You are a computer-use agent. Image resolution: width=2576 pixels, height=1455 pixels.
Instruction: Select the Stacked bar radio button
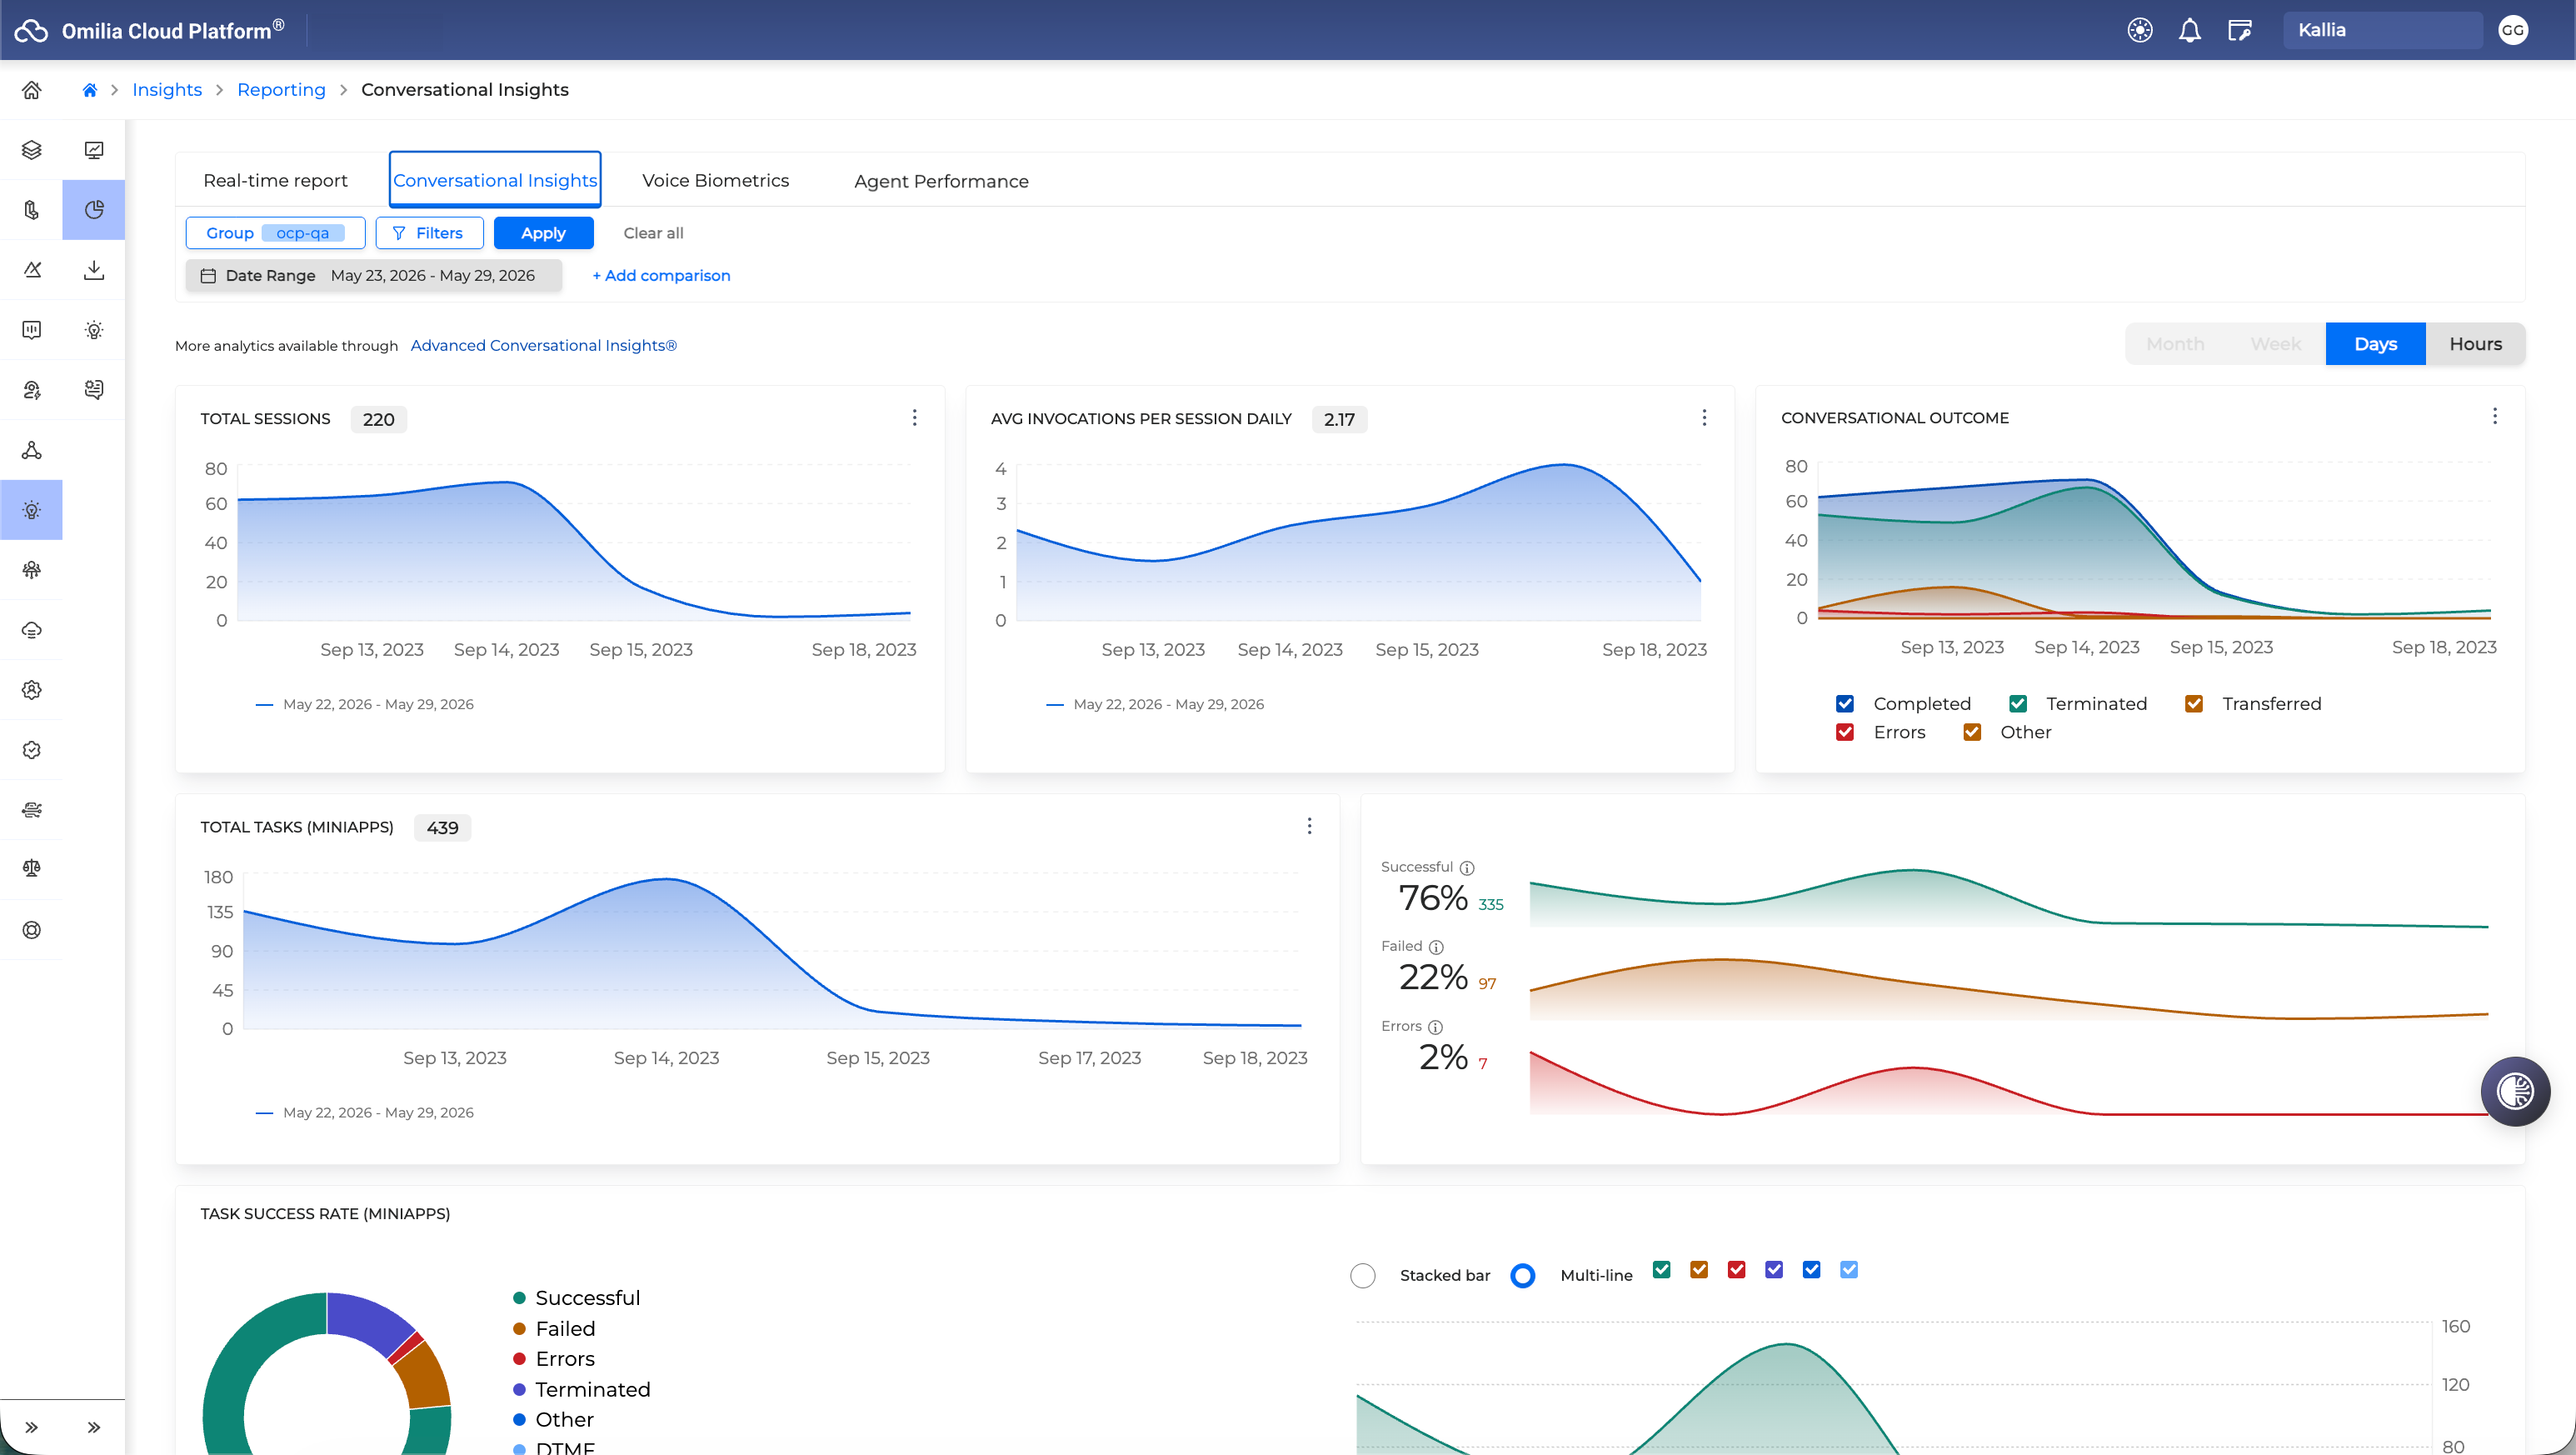[1363, 1275]
